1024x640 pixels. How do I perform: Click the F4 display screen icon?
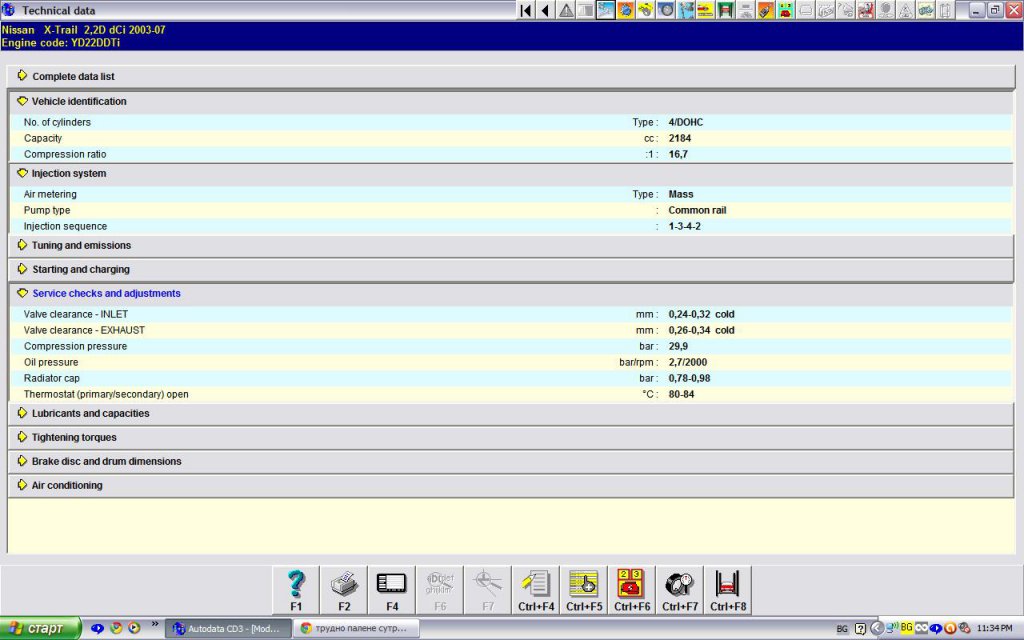tap(391, 590)
